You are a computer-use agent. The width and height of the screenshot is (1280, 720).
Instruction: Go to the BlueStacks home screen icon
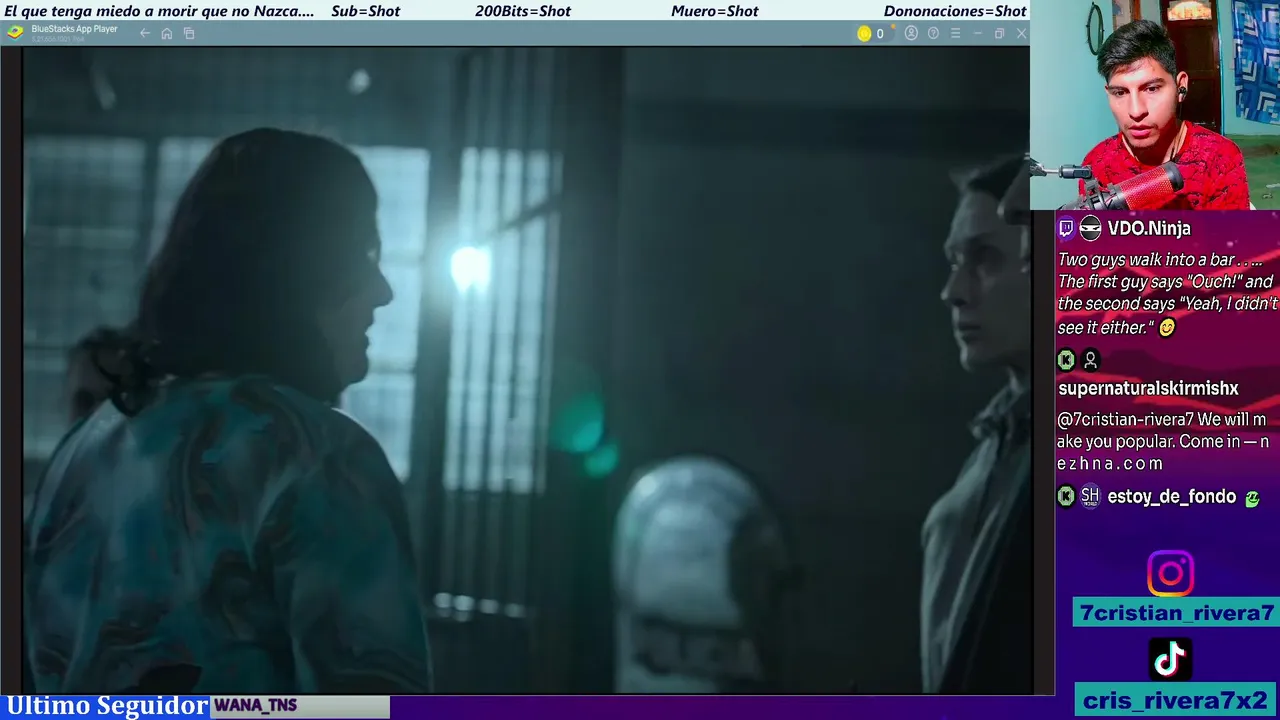pyautogui.click(x=167, y=33)
